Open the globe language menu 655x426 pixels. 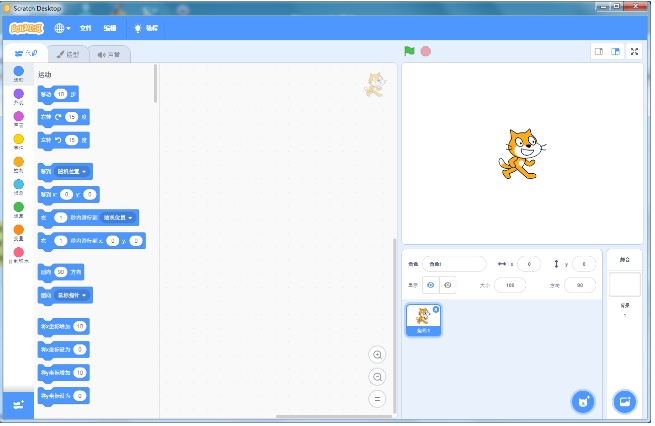(x=62, y=28)
